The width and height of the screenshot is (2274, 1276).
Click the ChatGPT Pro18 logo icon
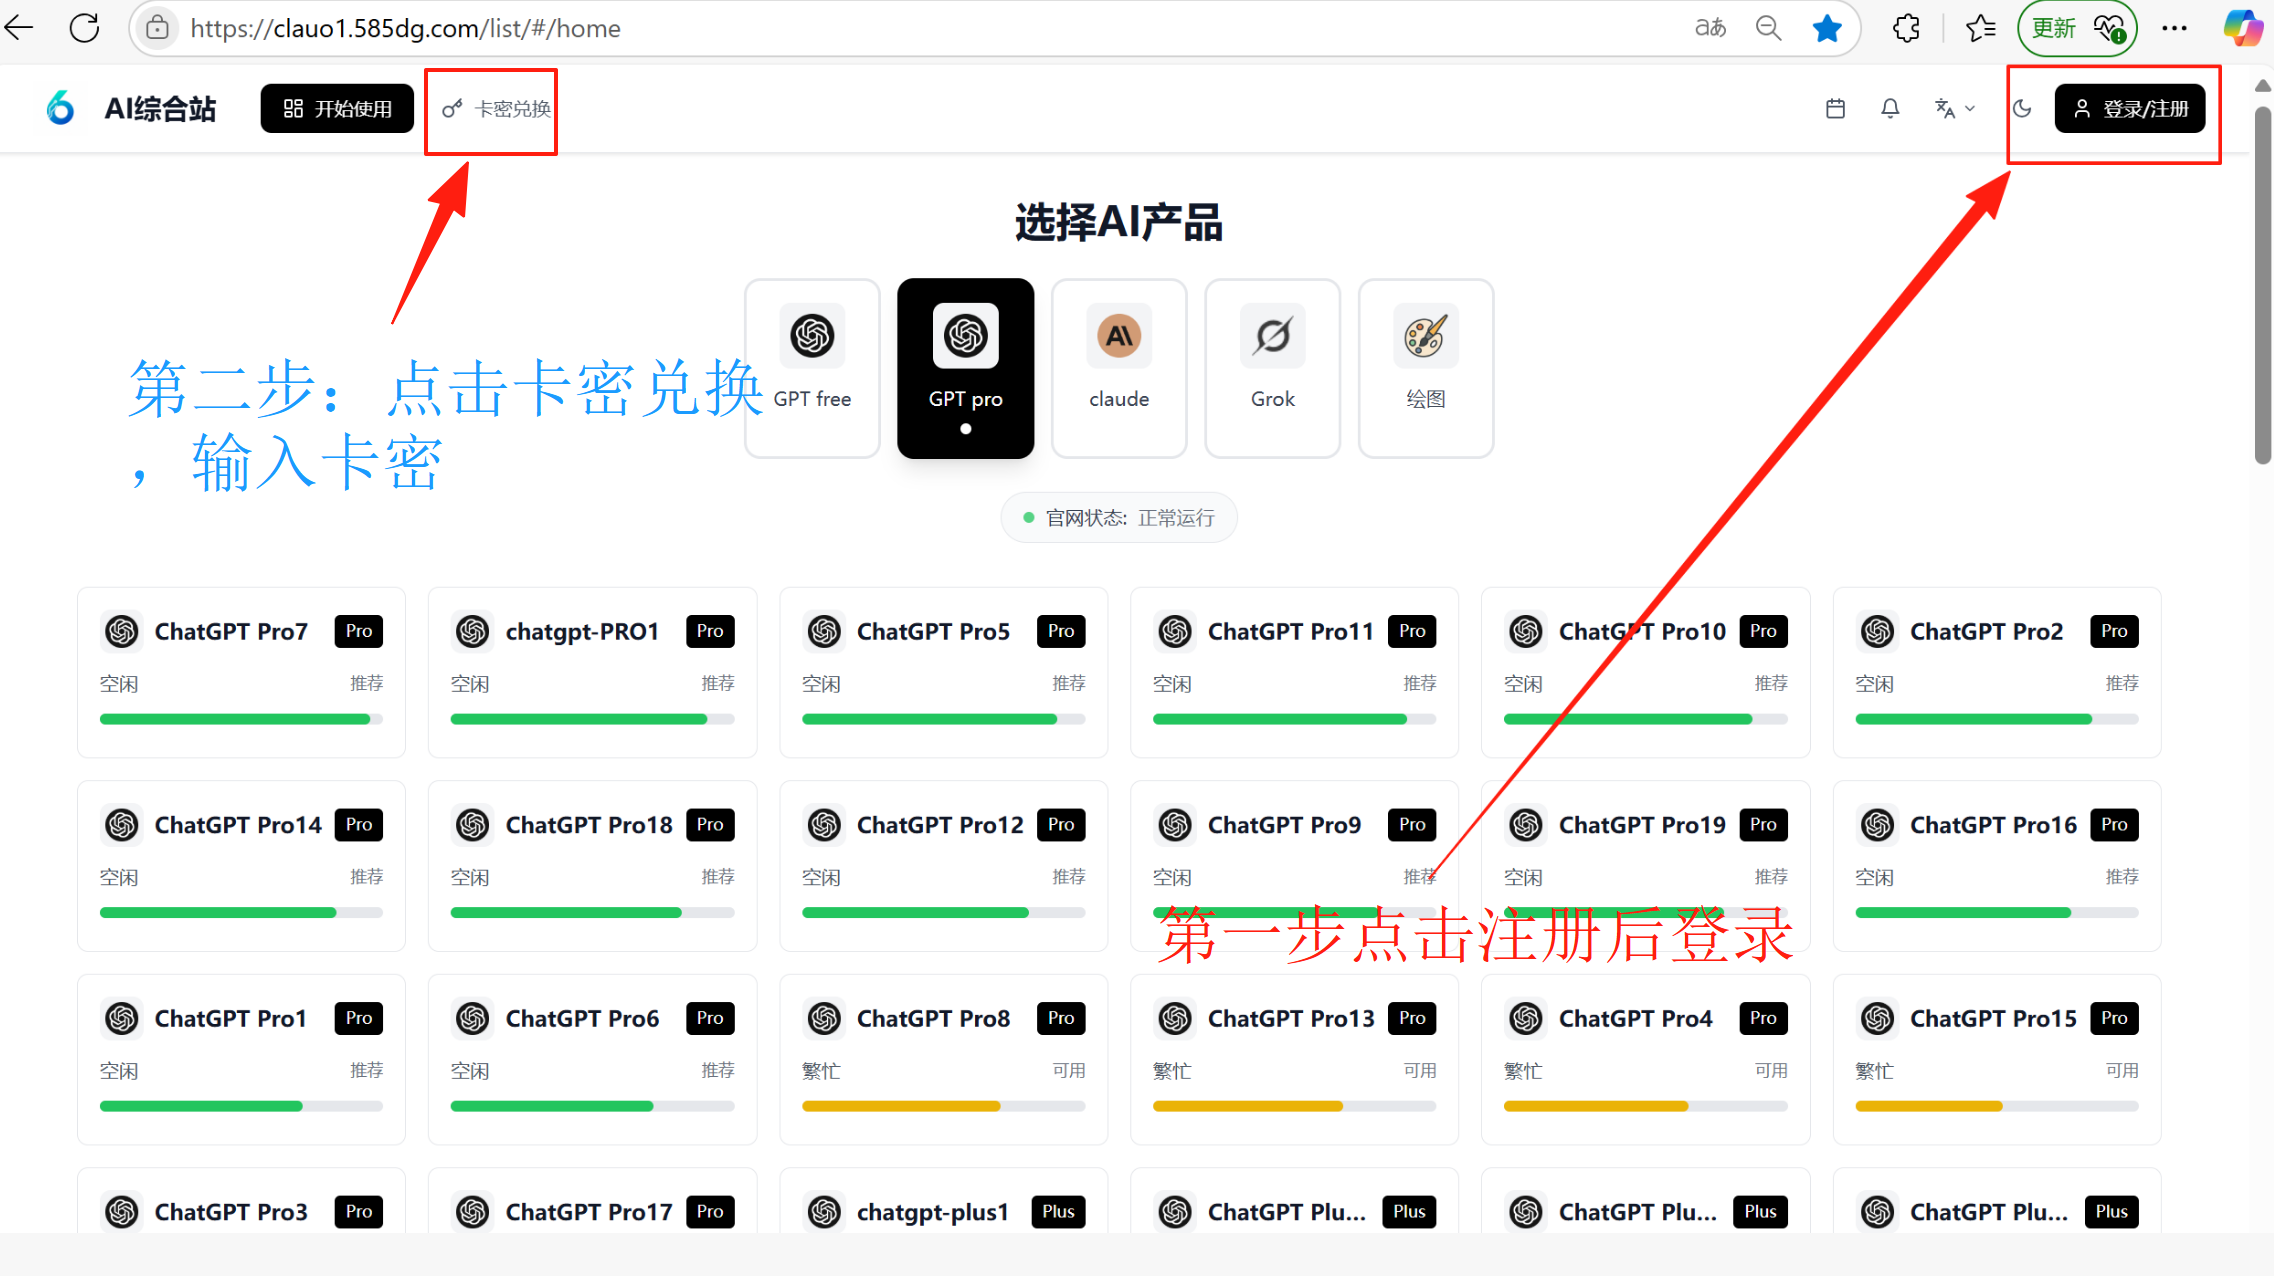tap(473, 825)
